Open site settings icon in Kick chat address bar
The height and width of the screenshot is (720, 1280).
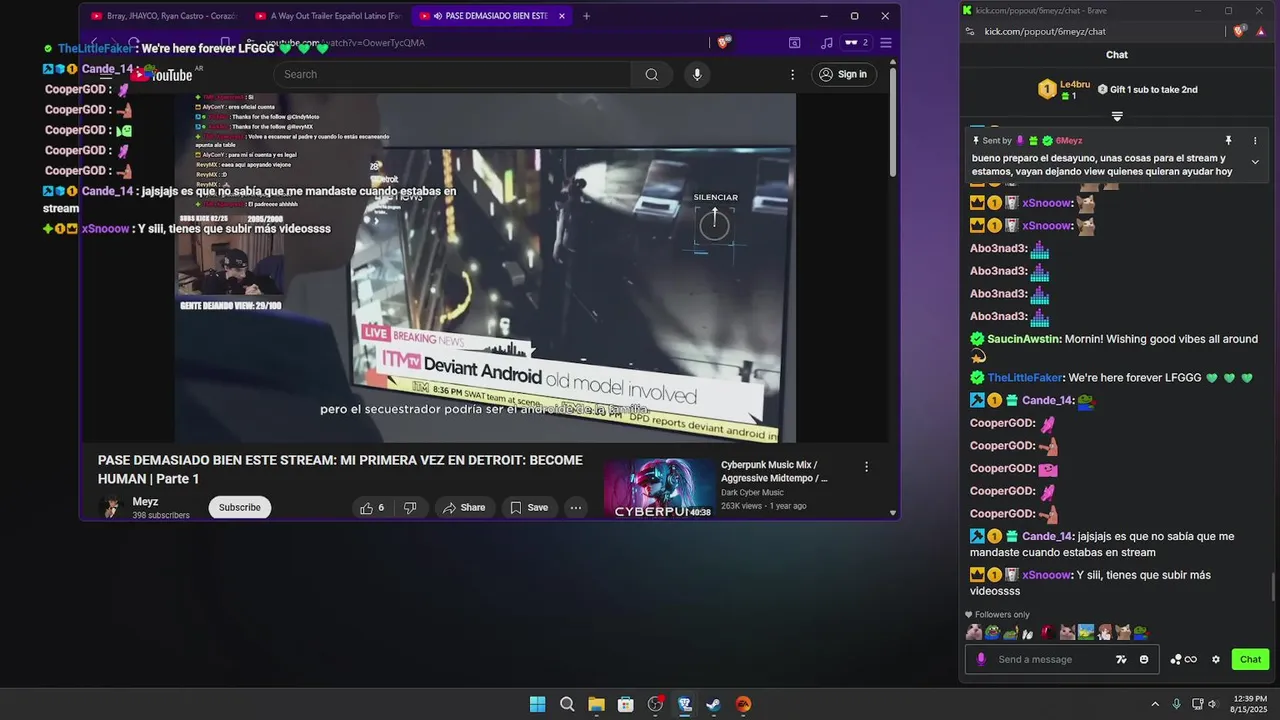pyautogui.click(x=969, y=31)
